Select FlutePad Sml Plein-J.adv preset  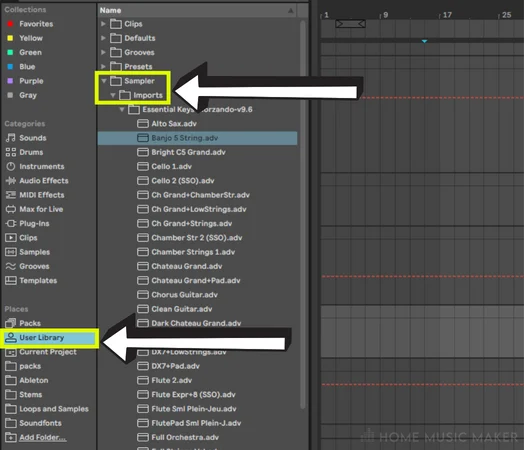point(189,423)
